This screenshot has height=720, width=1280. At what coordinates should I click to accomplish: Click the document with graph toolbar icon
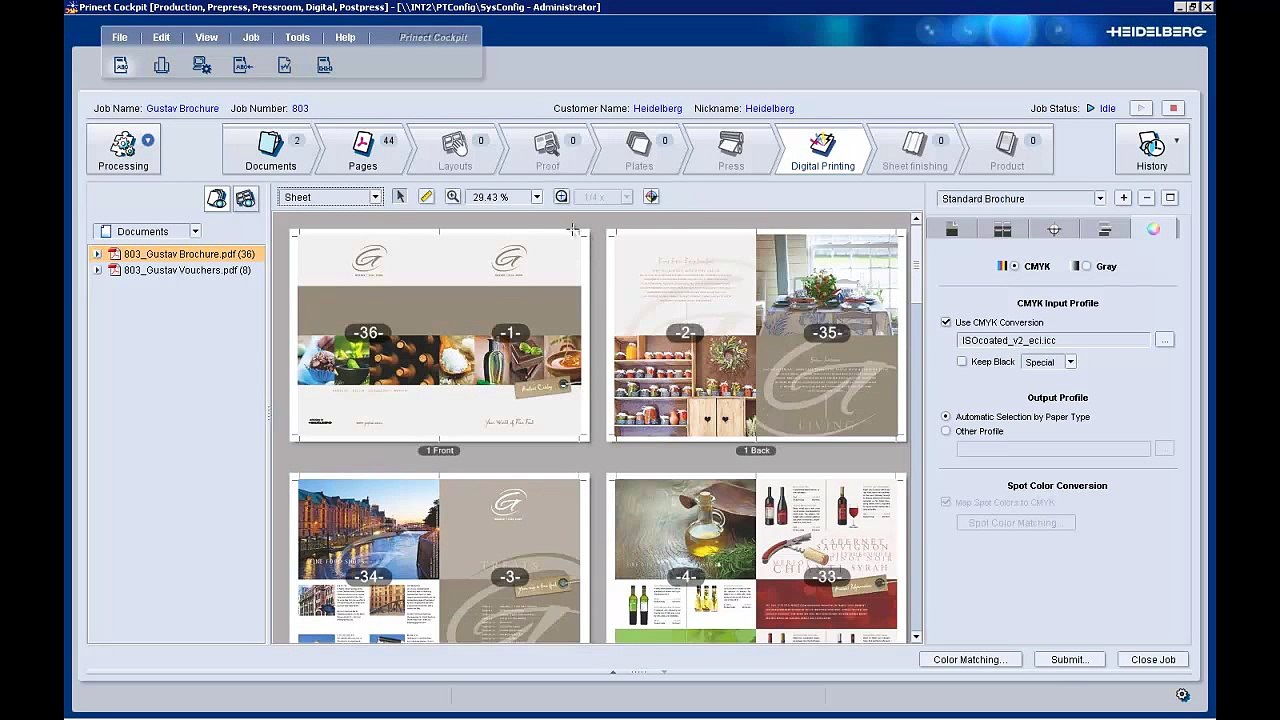[284, 65]
